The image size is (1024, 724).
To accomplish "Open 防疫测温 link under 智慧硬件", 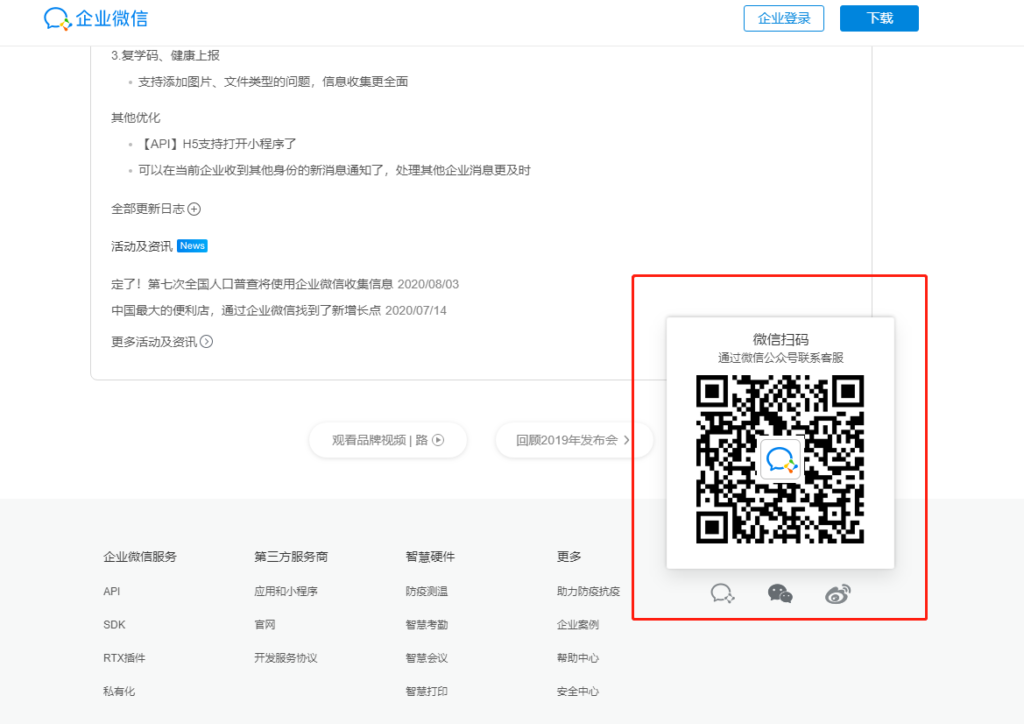I will 426,591.
